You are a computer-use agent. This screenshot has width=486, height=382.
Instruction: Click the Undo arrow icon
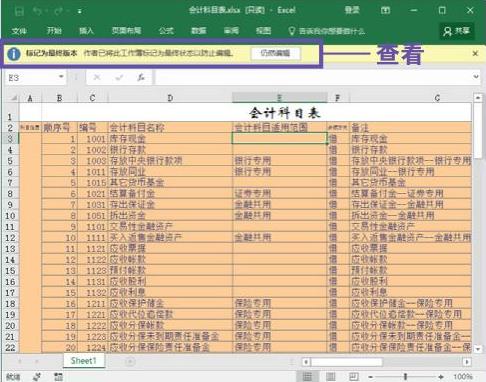coord(37,11)
